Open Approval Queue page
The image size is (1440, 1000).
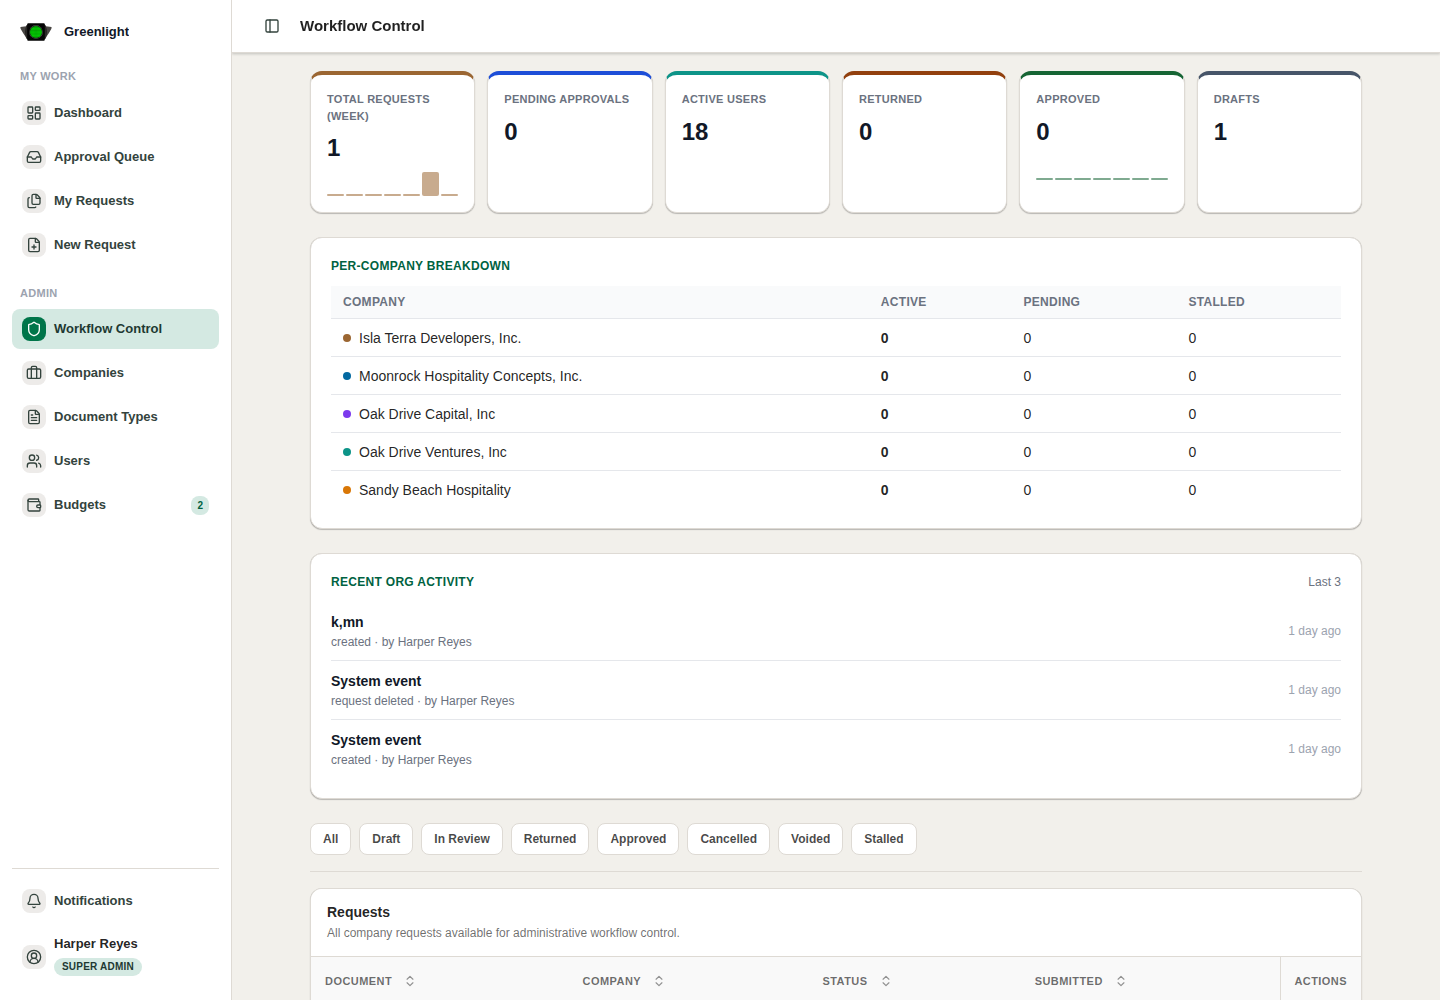click(x=115, y=157)
